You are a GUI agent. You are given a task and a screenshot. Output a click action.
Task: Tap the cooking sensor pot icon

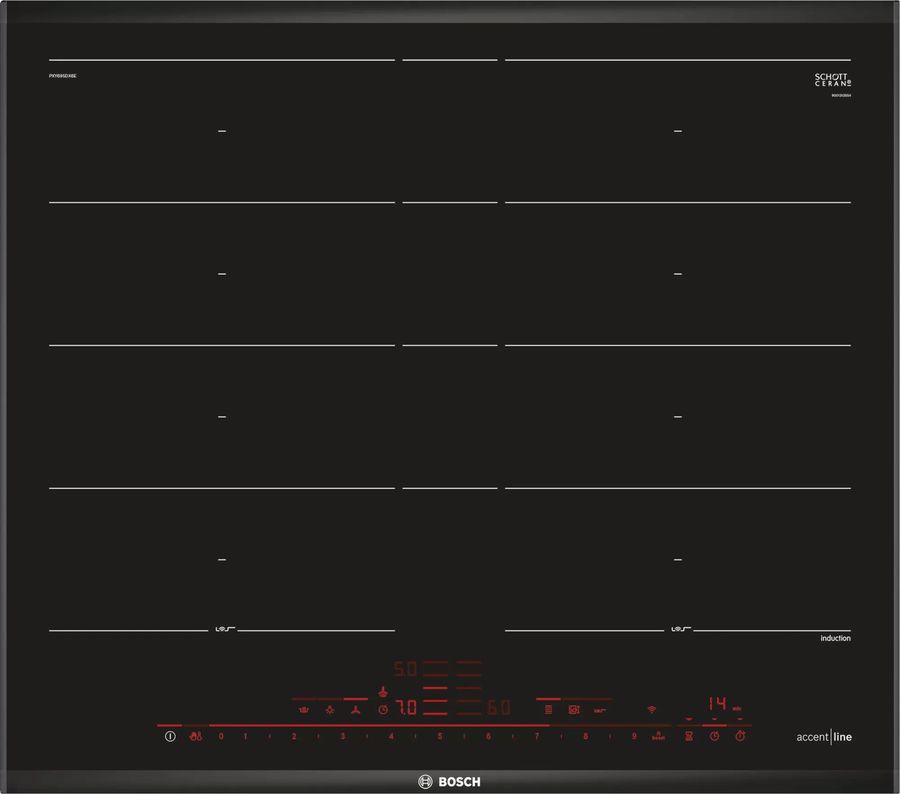pos(574,710)
